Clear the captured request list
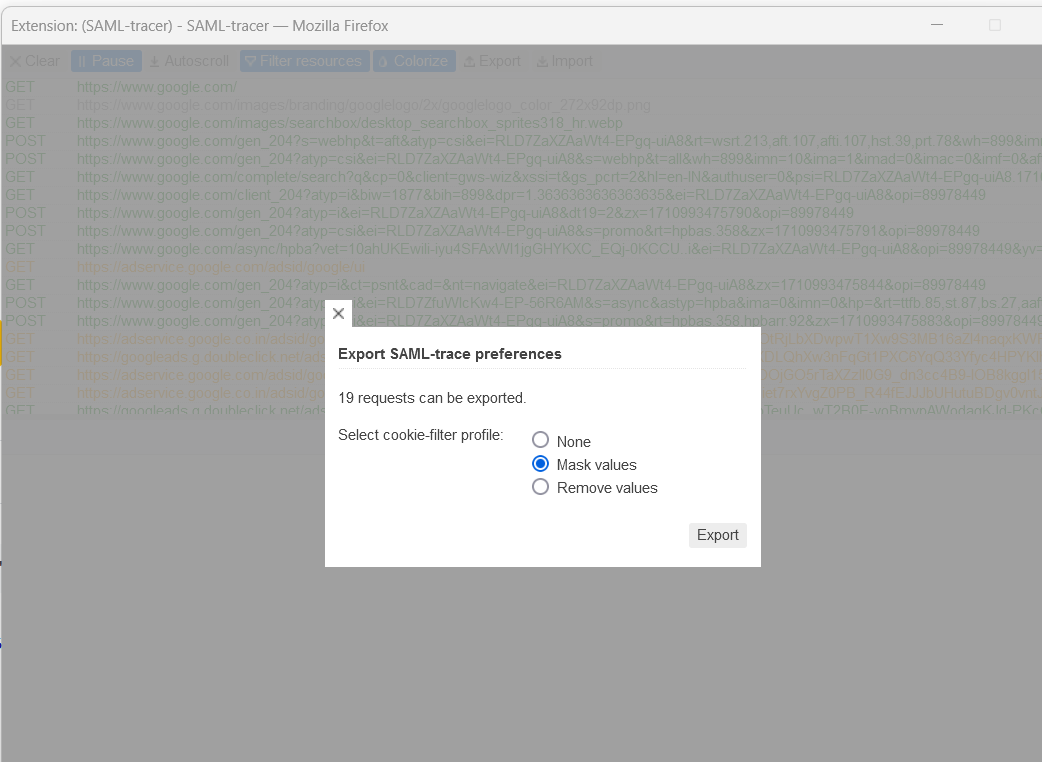The width and height of the screenshot is (1042, 762). point(33,61)
